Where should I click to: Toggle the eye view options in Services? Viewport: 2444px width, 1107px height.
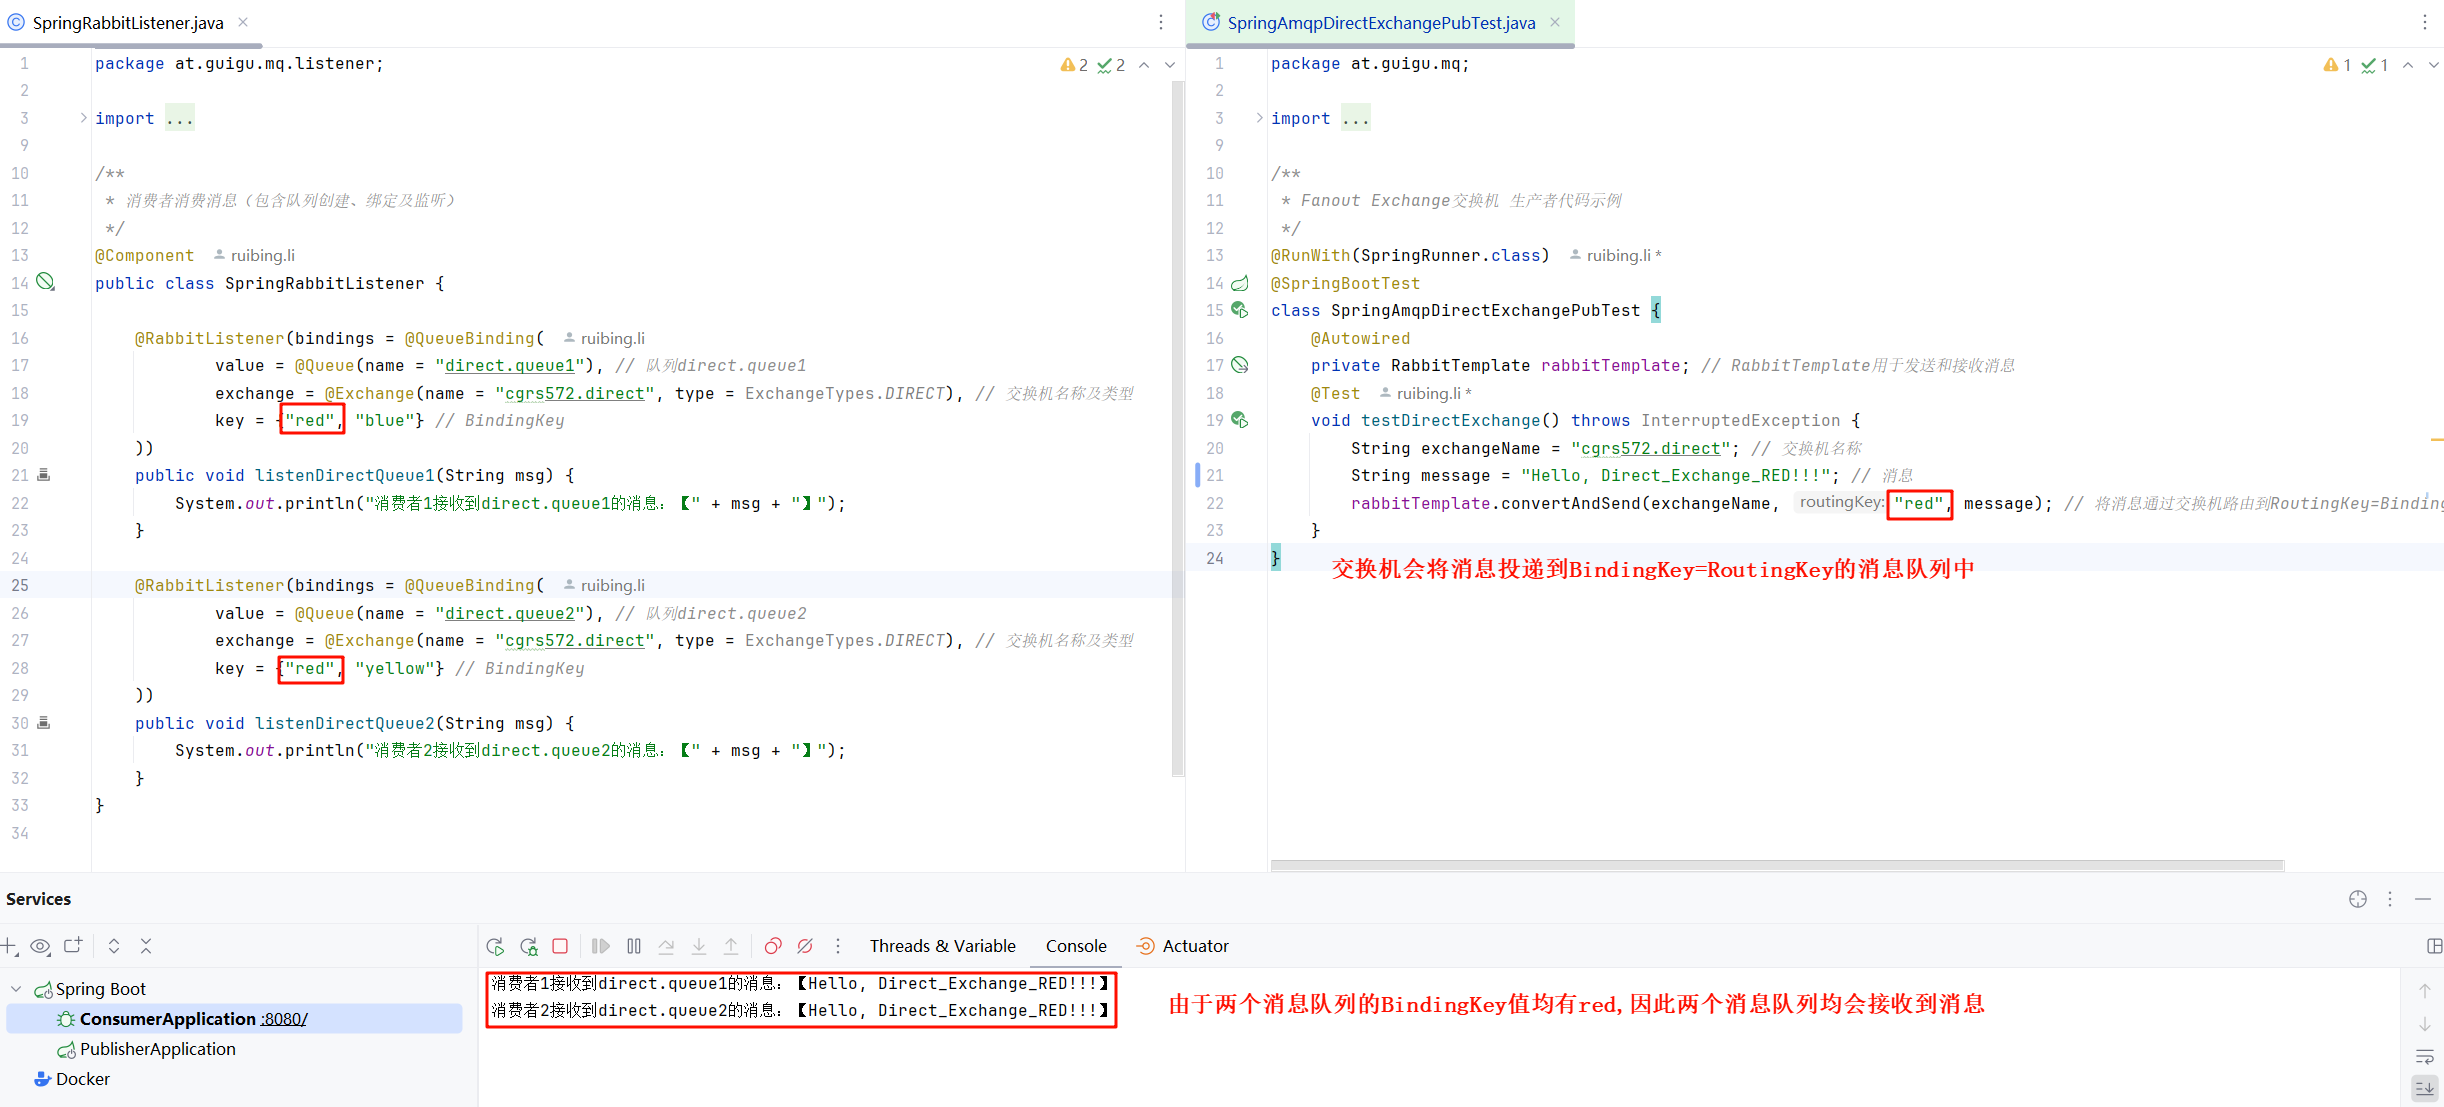coord(40,946)
